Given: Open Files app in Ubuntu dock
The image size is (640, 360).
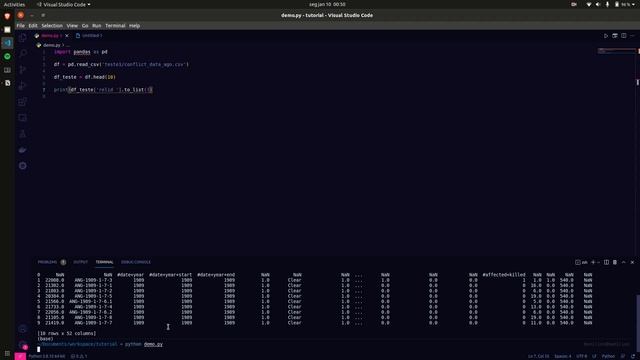Looking at the screenshot, I should 7,30.
